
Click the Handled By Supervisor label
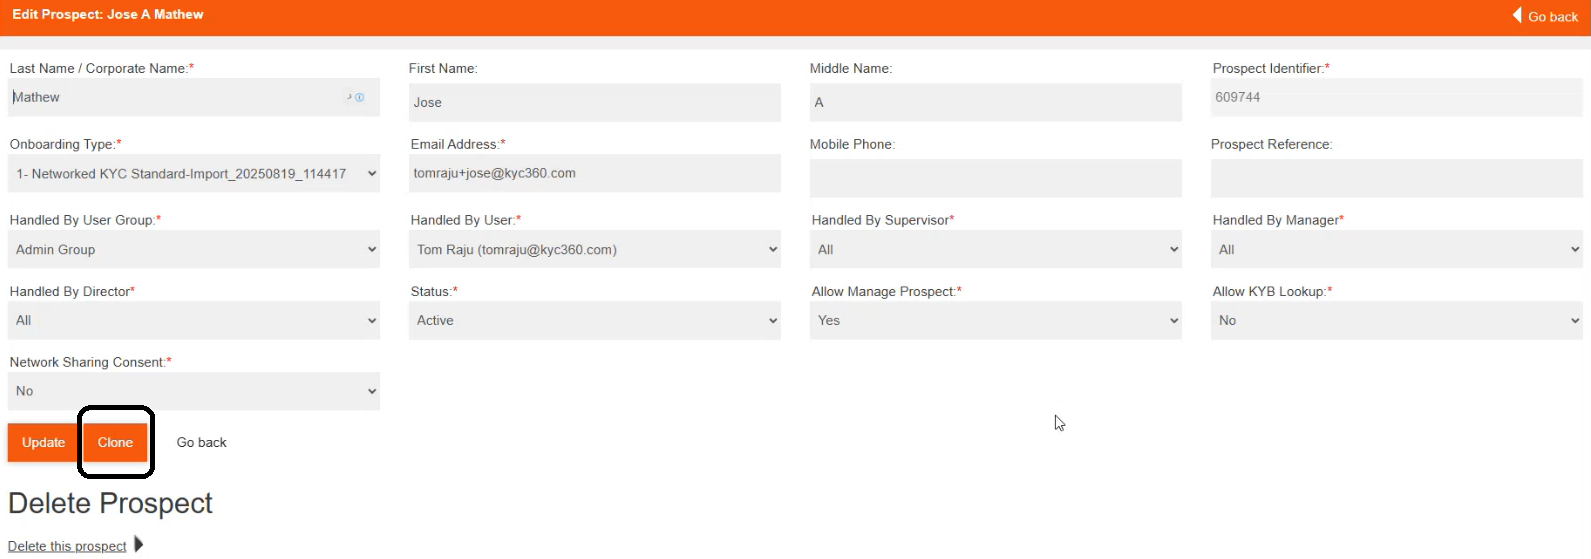[883, 220]
